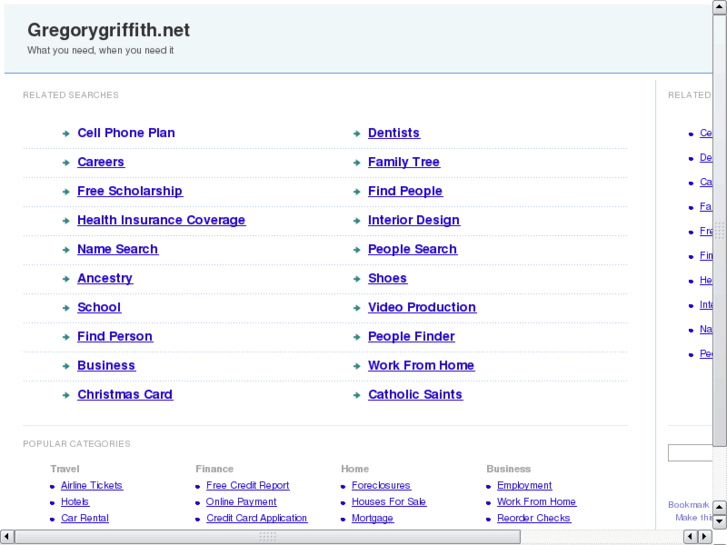727x545 pixels.
Task: Open Work From Home related search
Action: (421, 365)
